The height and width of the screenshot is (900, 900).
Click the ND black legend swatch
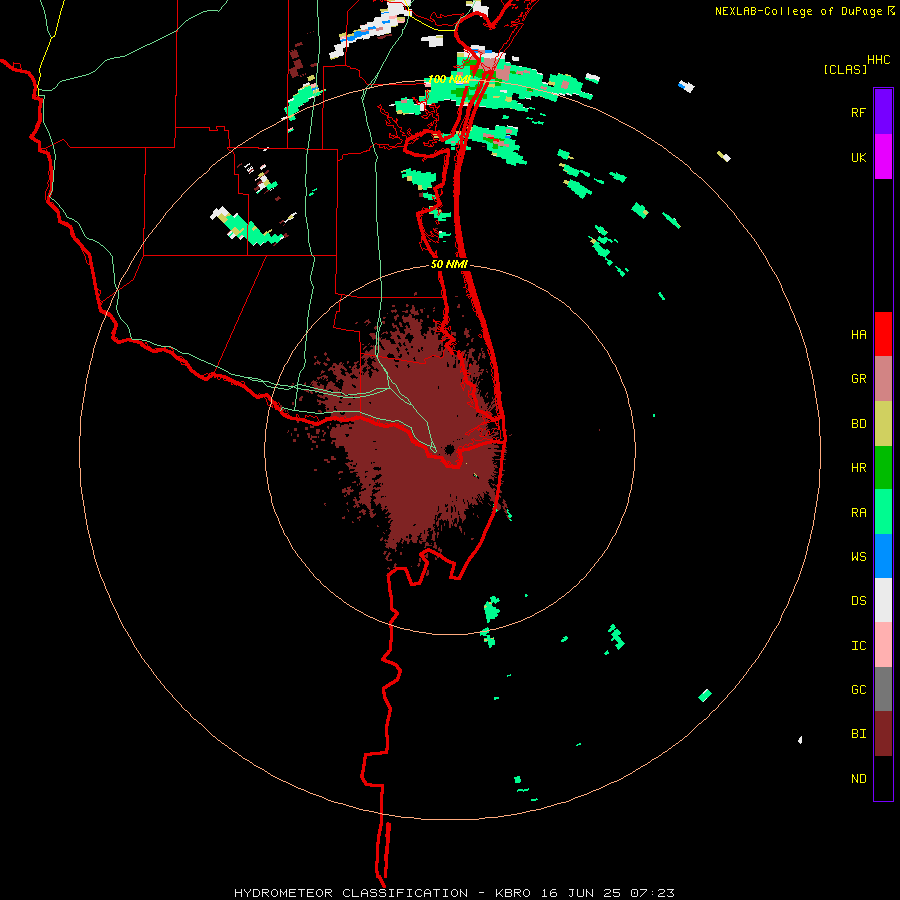pos(883,778)
